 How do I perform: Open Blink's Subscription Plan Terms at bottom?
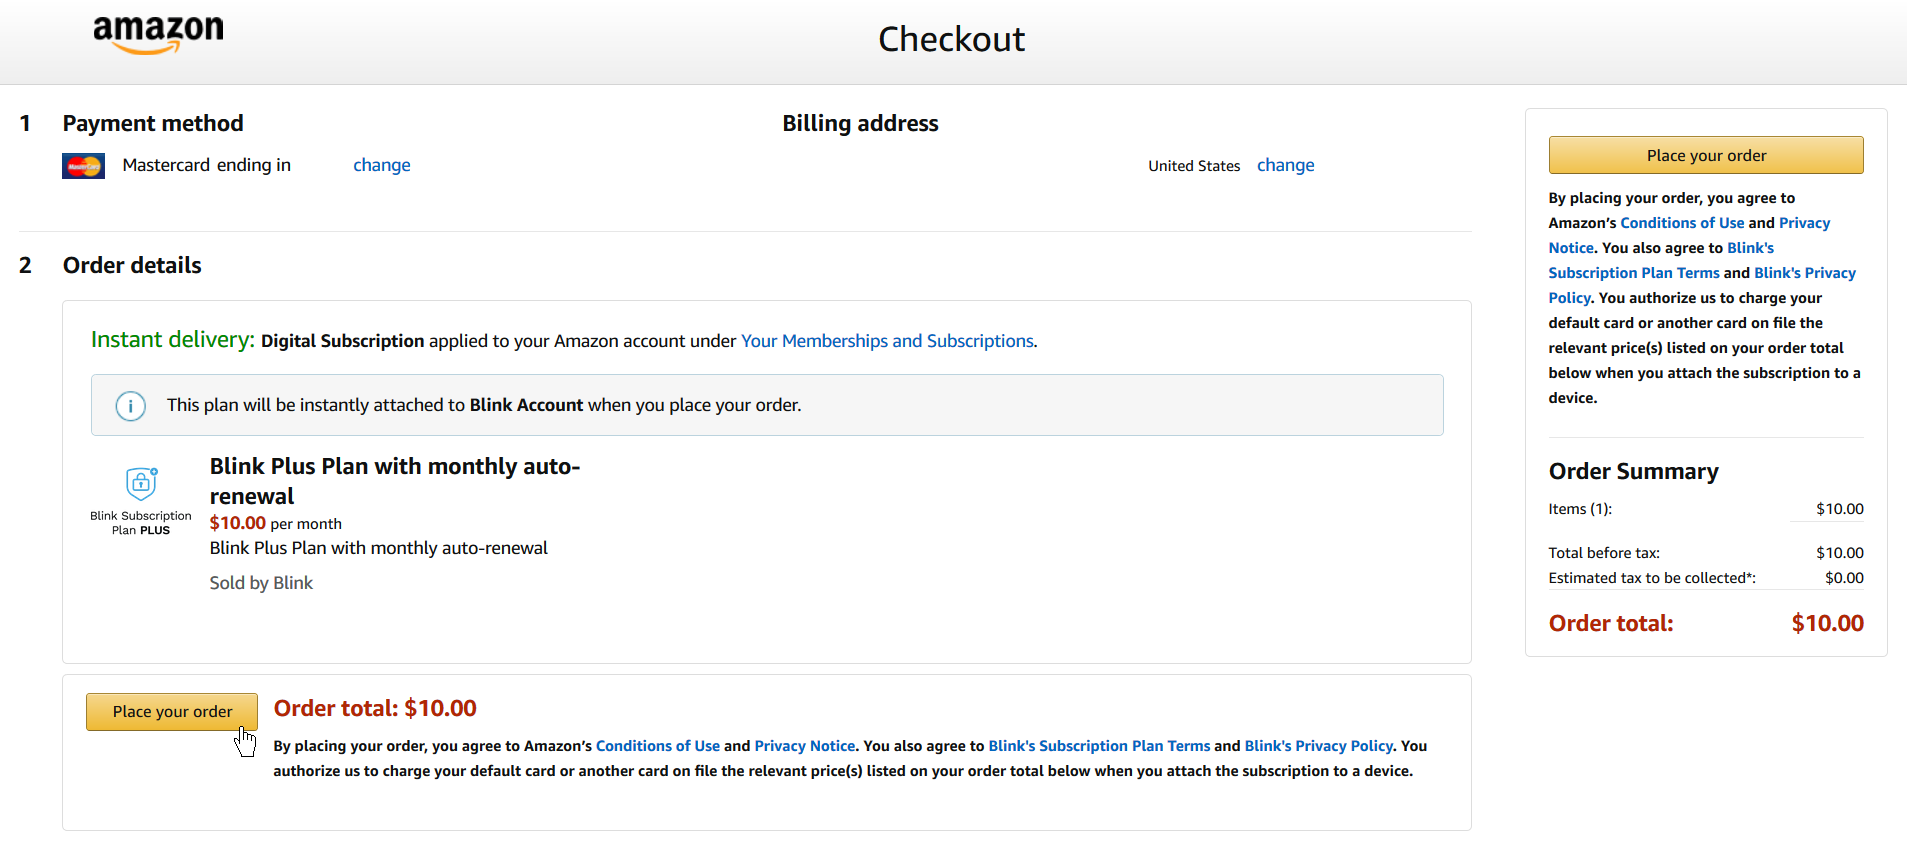(1099, 746)
